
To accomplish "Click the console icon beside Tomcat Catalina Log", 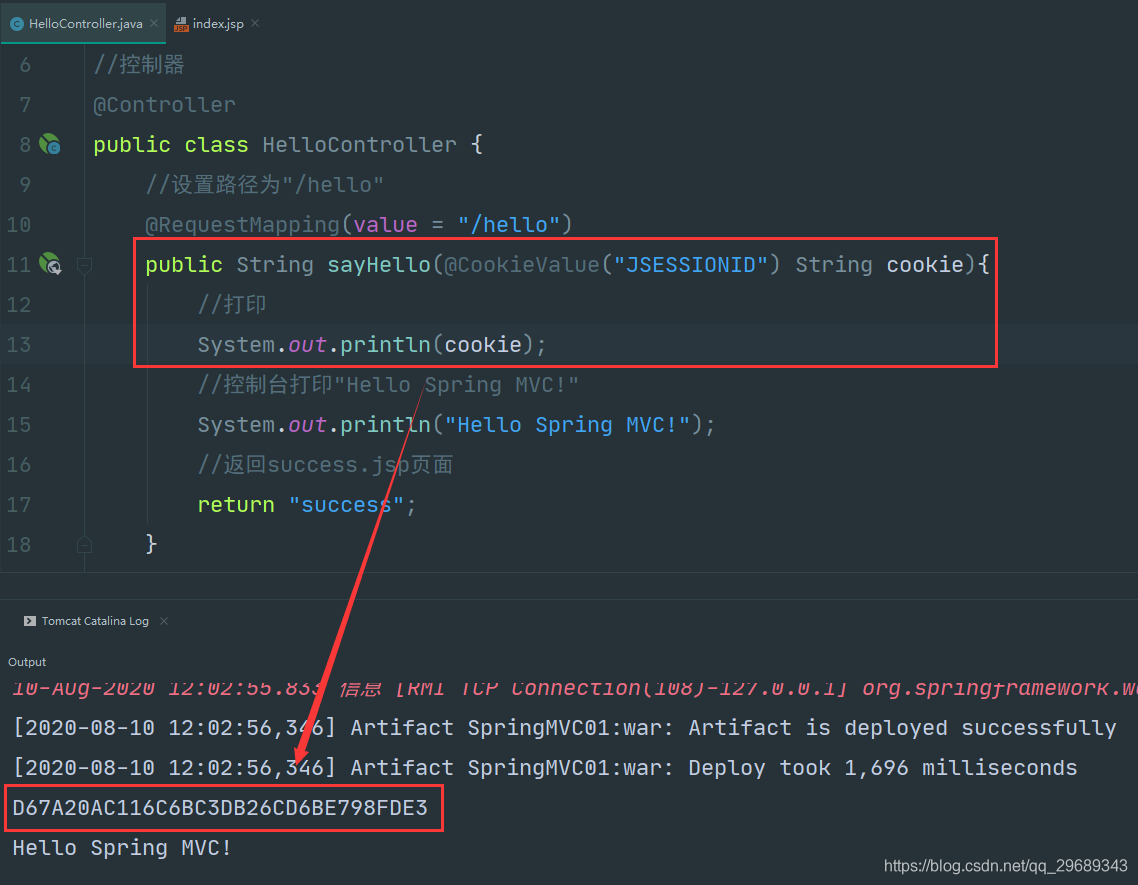I will (x=30, y=621).
